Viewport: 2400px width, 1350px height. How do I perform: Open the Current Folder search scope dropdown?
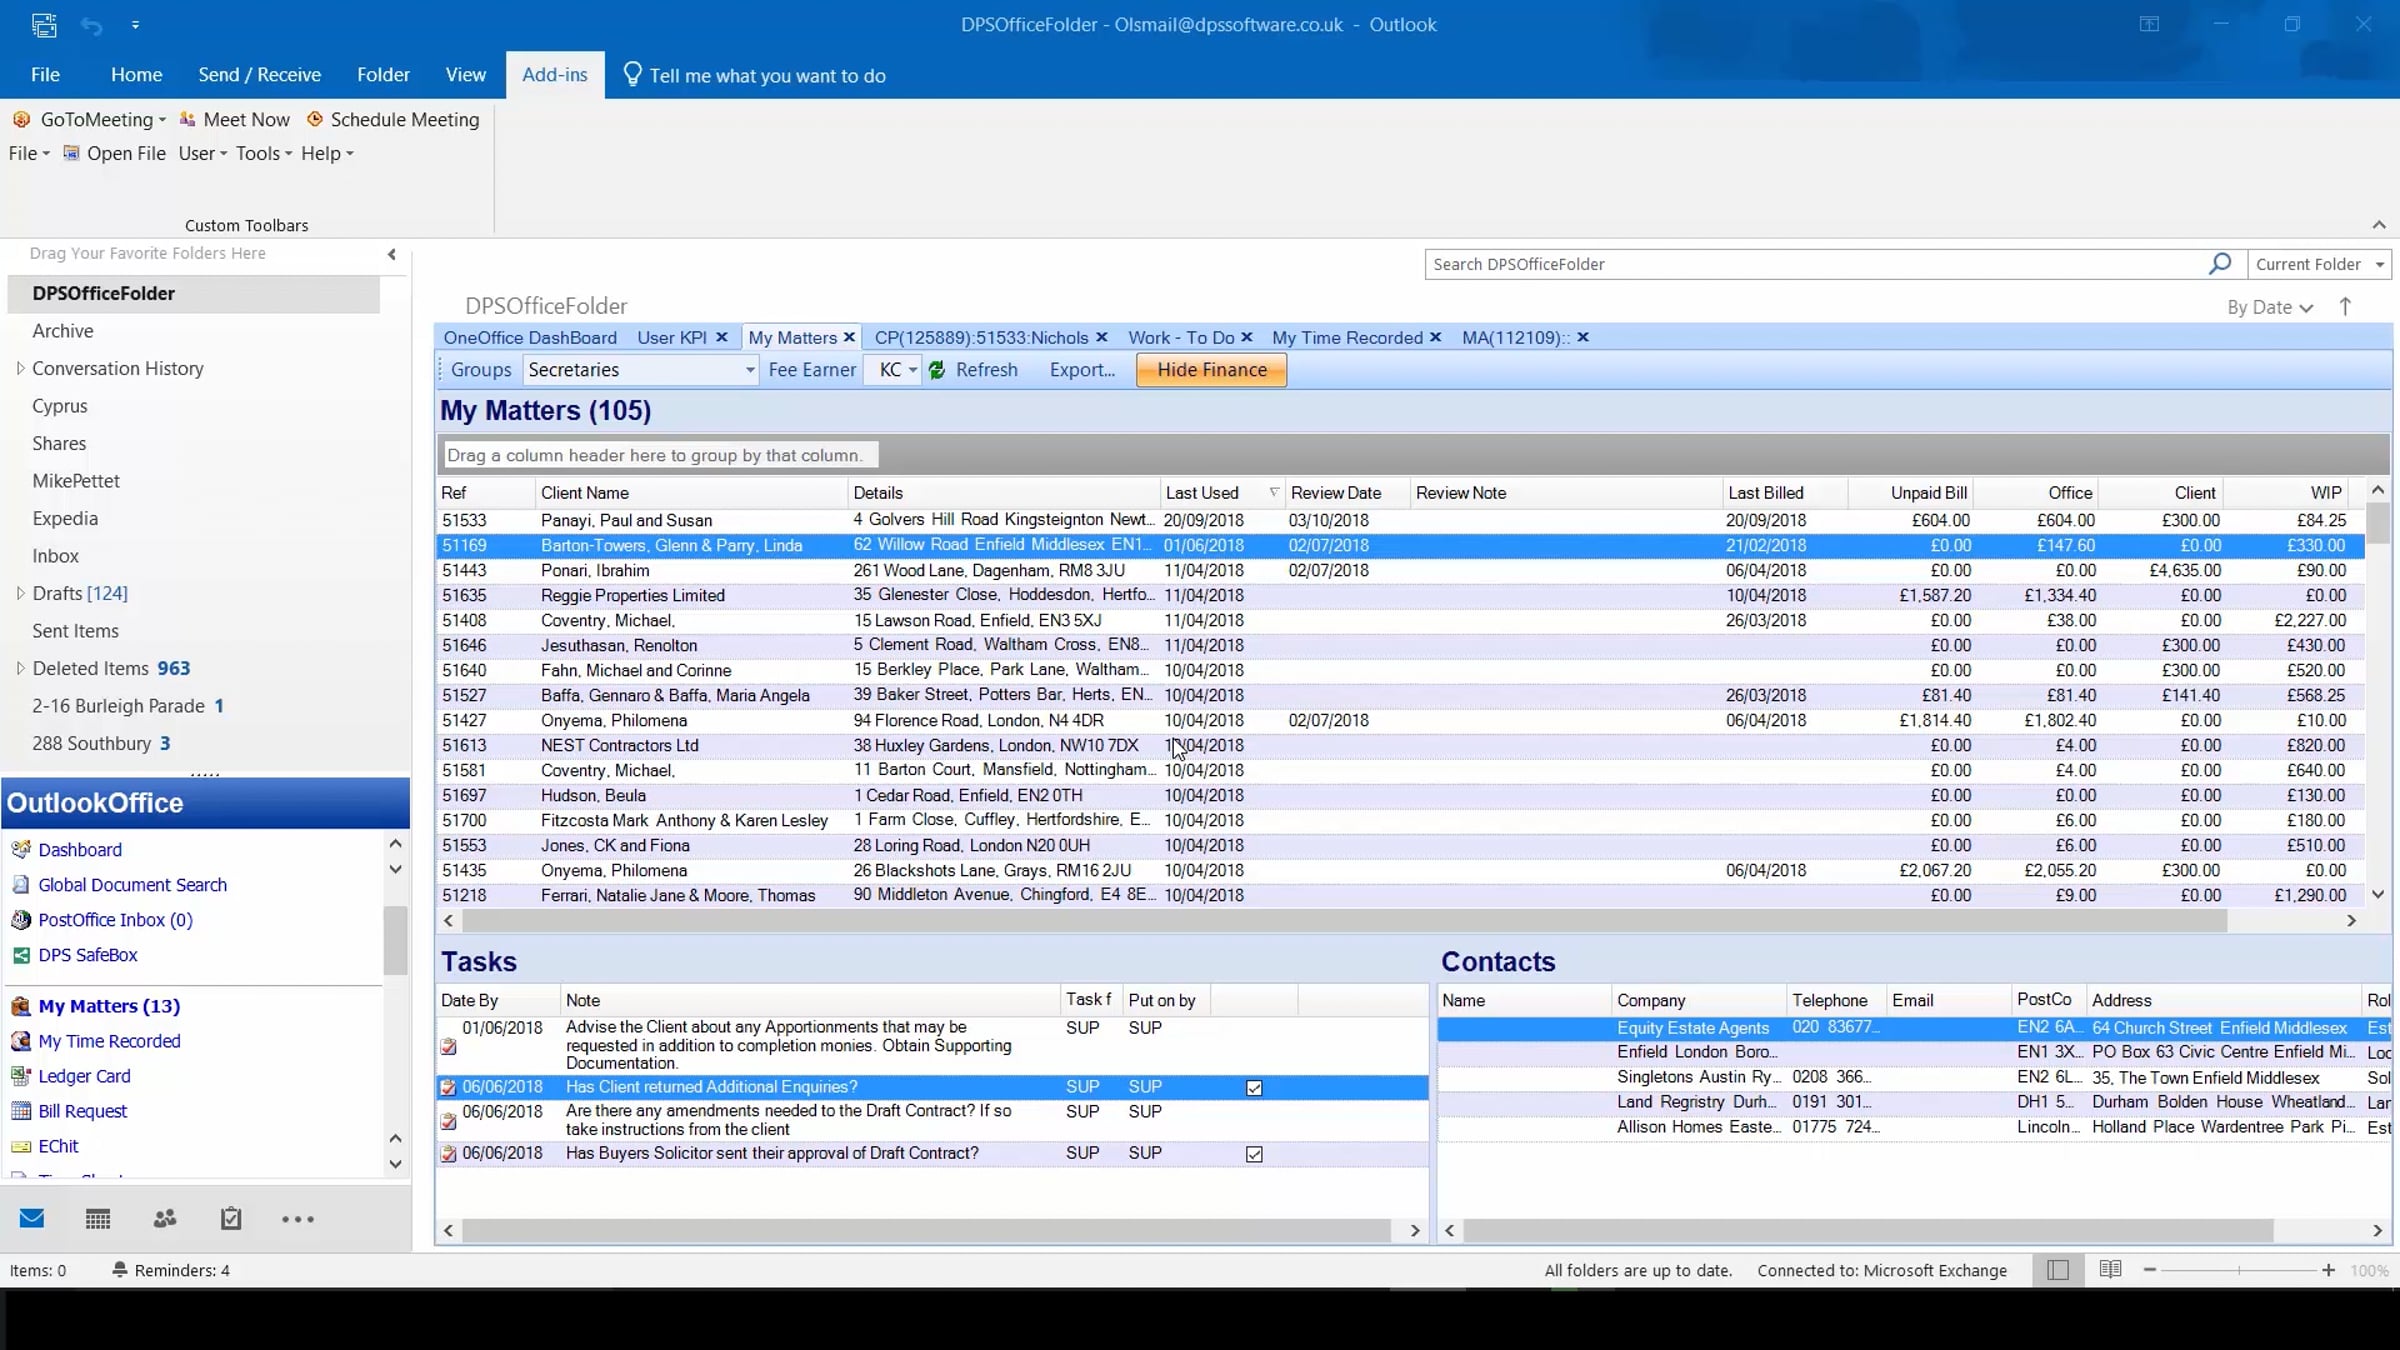2380,264
